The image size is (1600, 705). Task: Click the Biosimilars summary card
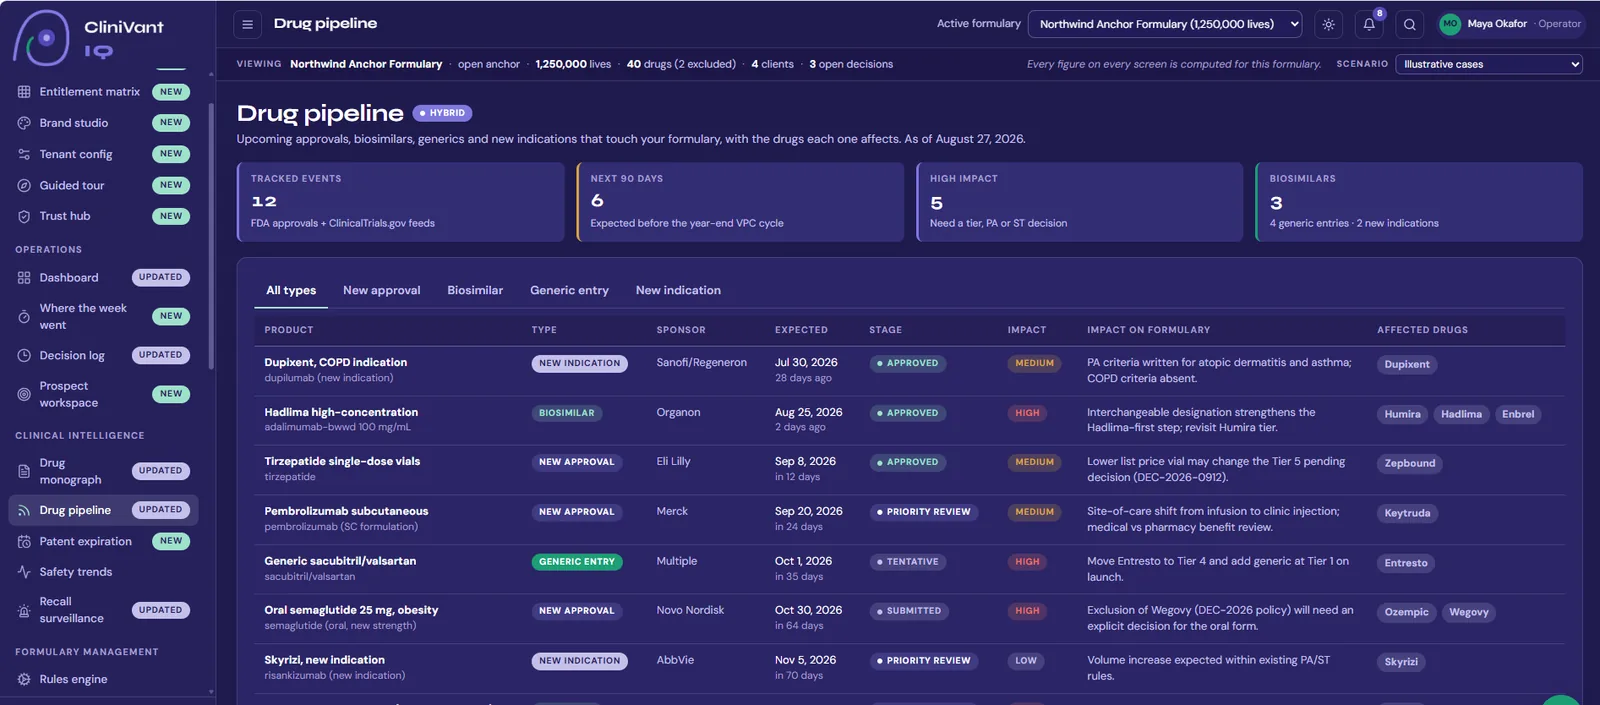click(x=1419, y=202)
